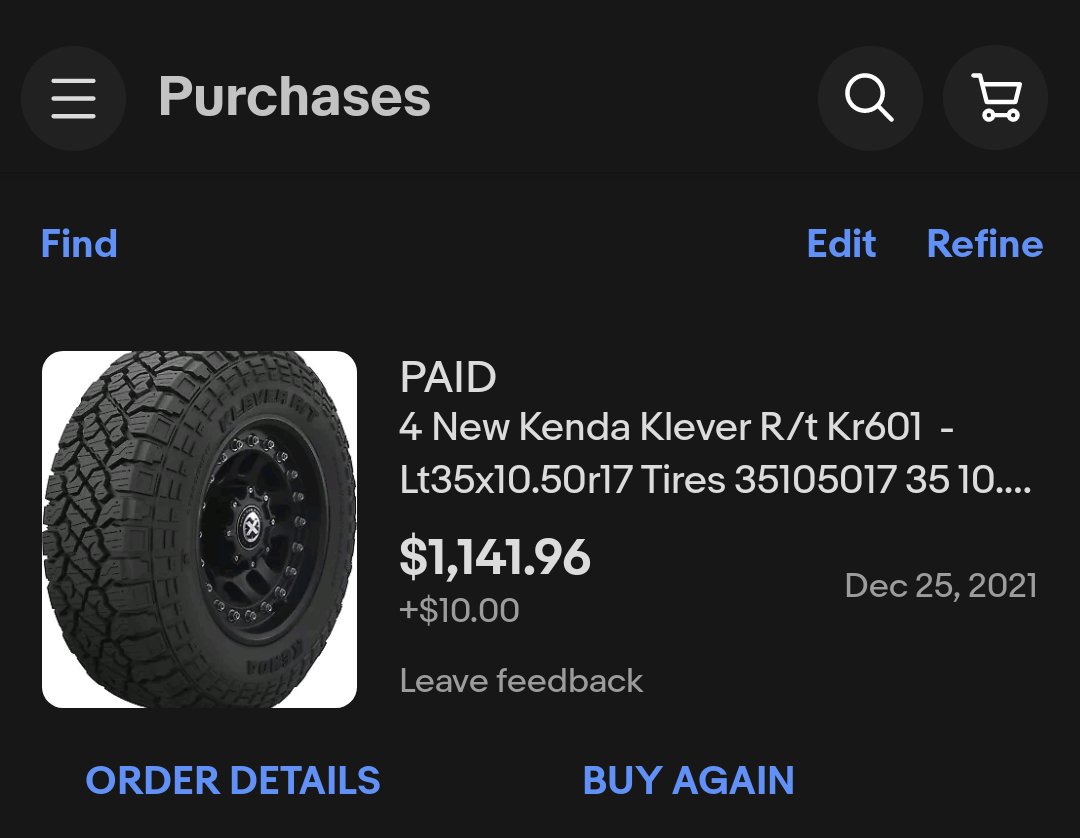Tap the Purchases page heading
Viewport: 1080px width, 838px height.
[x=295, y=96]
